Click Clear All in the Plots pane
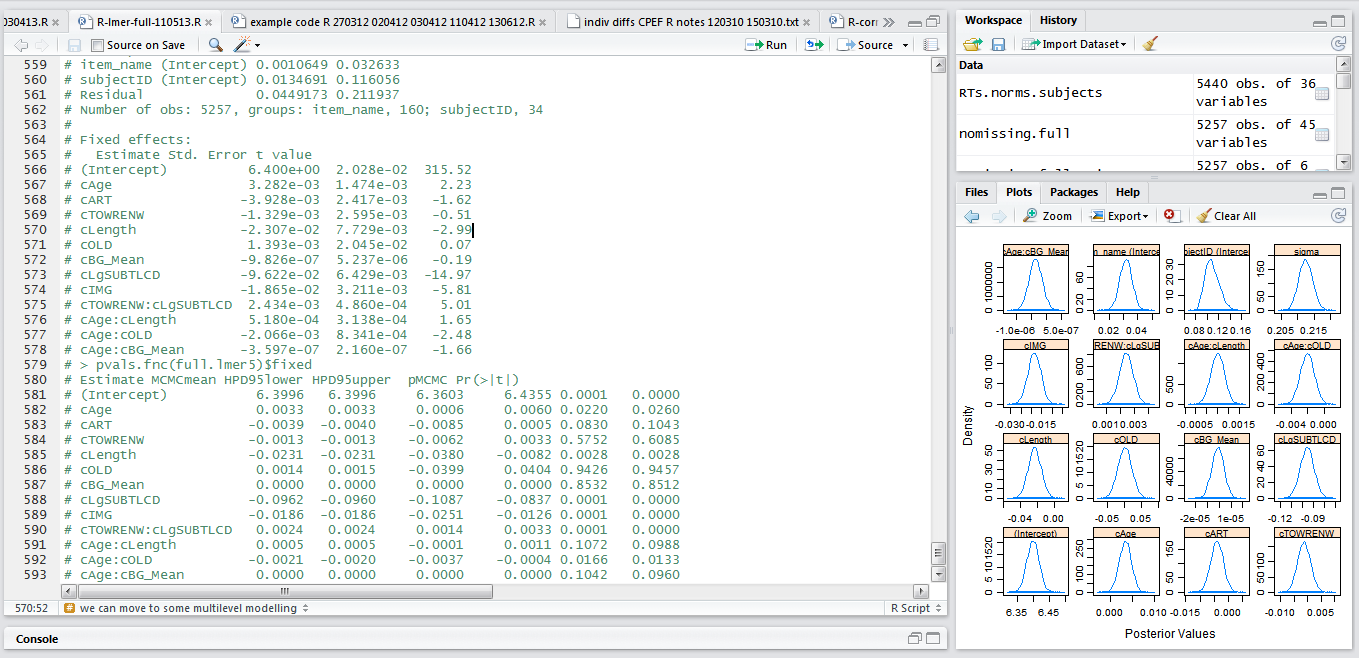Viewport: 1359px width, 658px height. (x=1226, y=216)
